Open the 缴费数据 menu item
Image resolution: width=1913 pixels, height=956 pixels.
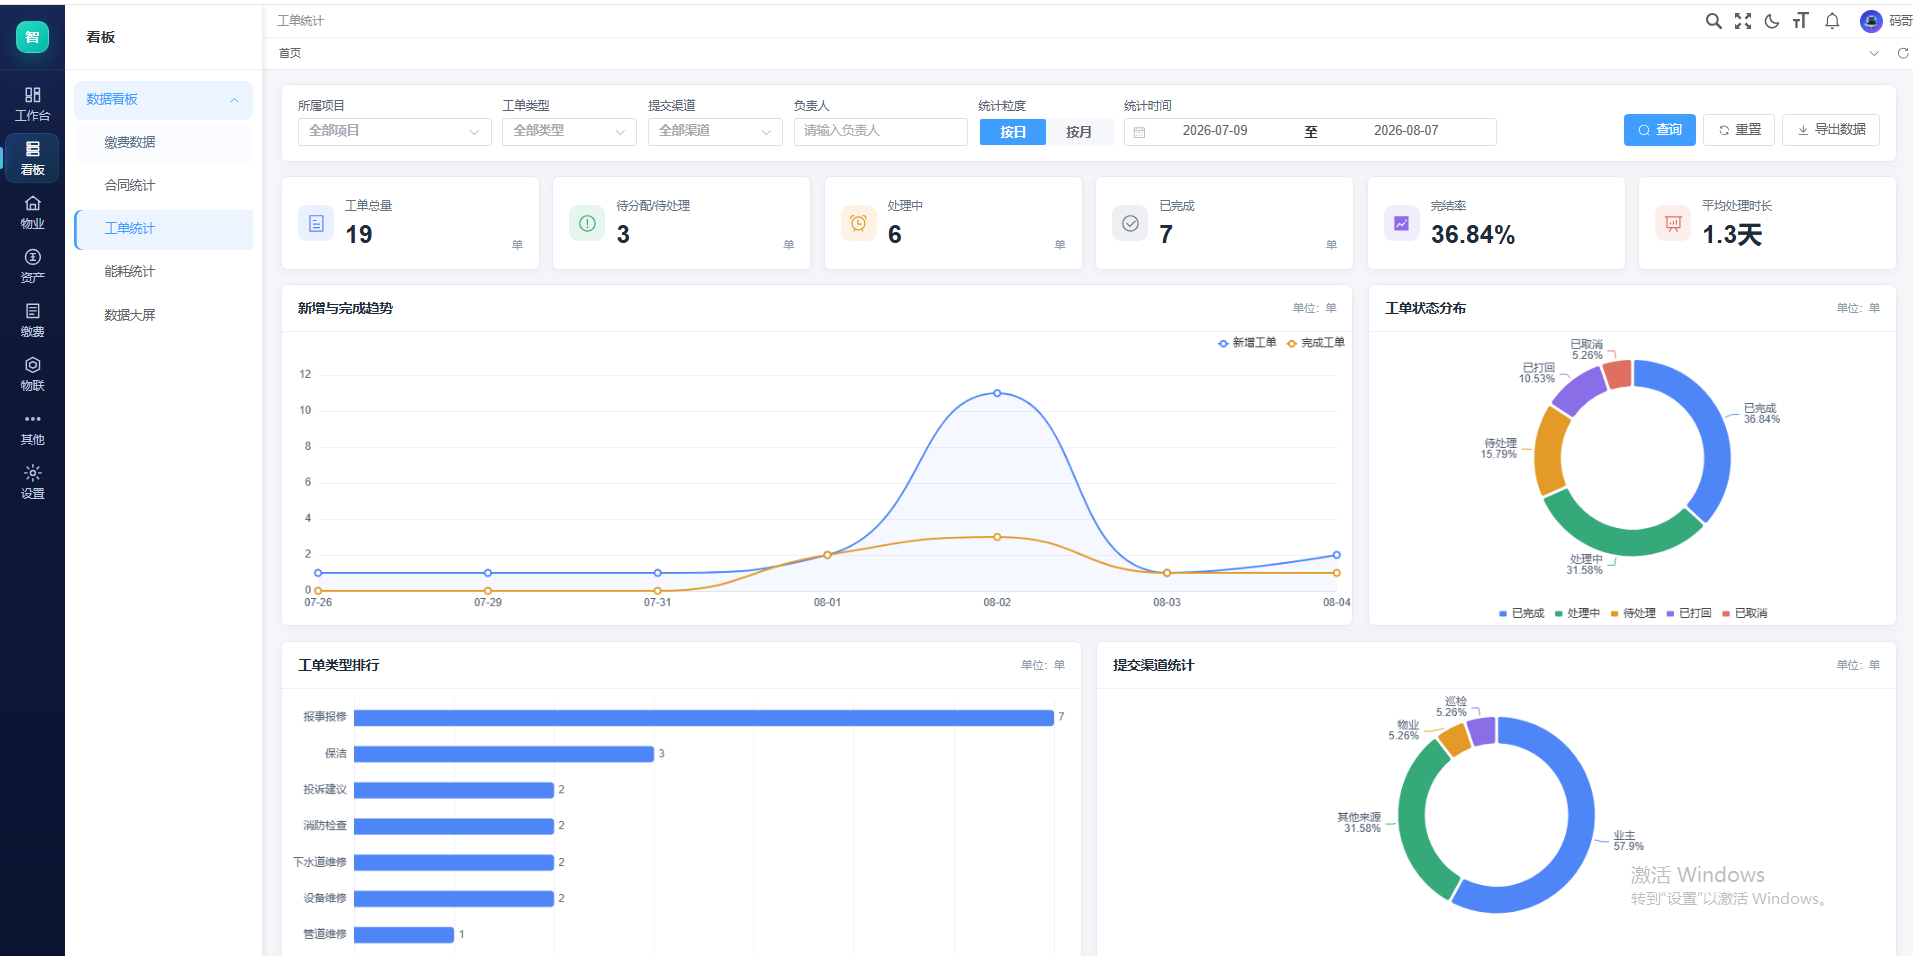coord(163,142)
